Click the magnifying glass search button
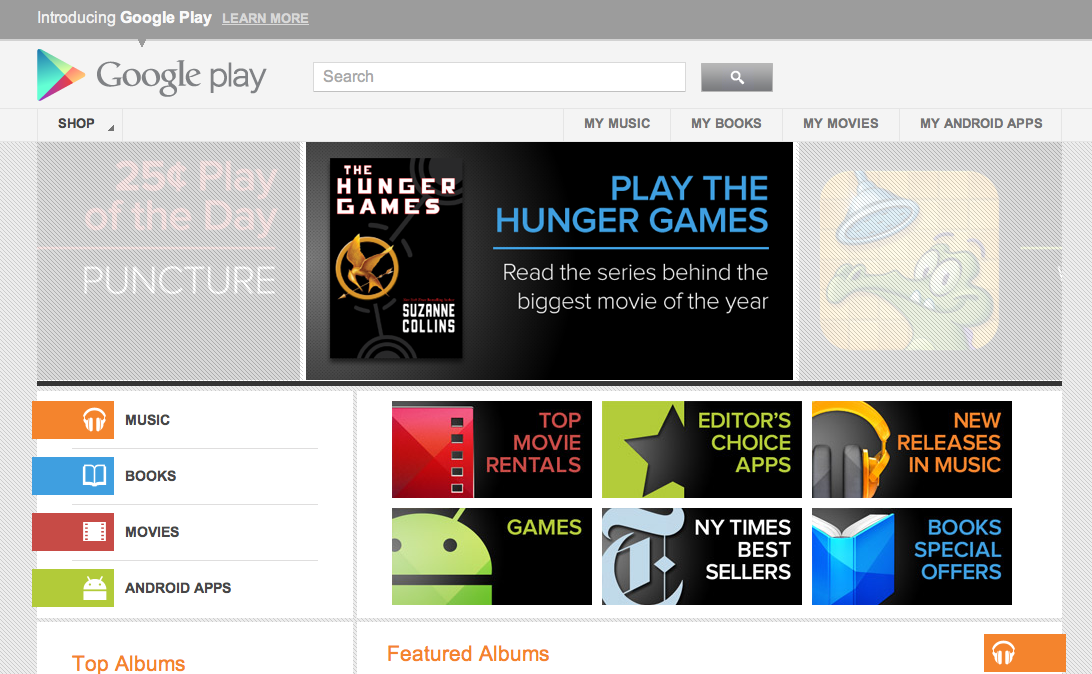The width and height of the screenshot is (1092, 674). pyautogui.click(x=736, y=77)
